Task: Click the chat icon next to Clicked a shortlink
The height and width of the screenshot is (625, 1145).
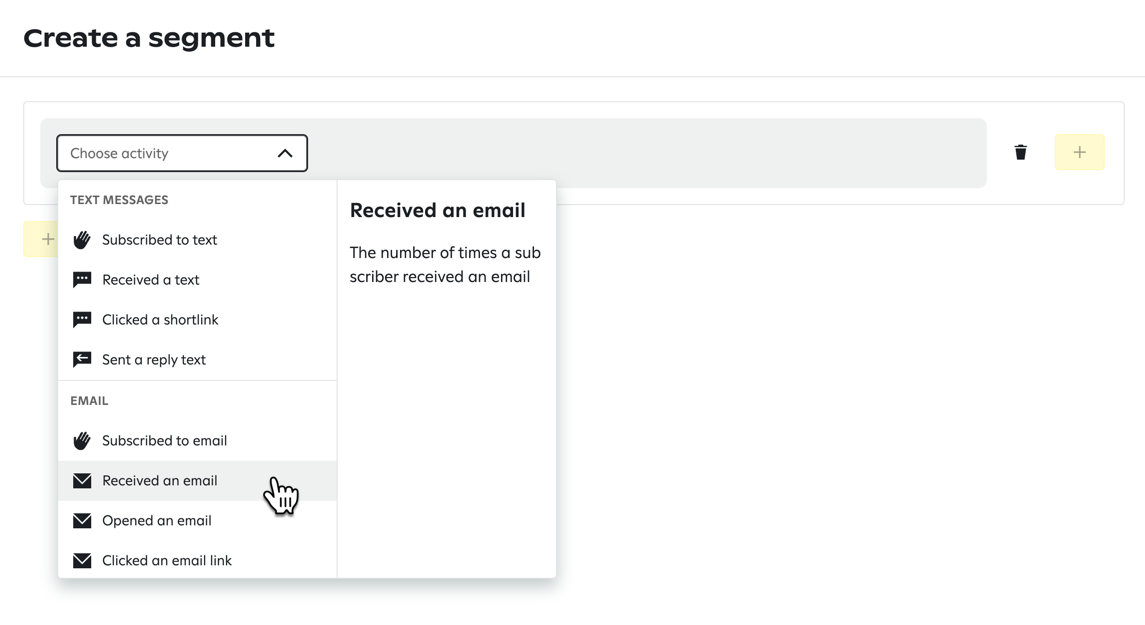Action: (81, 319)
